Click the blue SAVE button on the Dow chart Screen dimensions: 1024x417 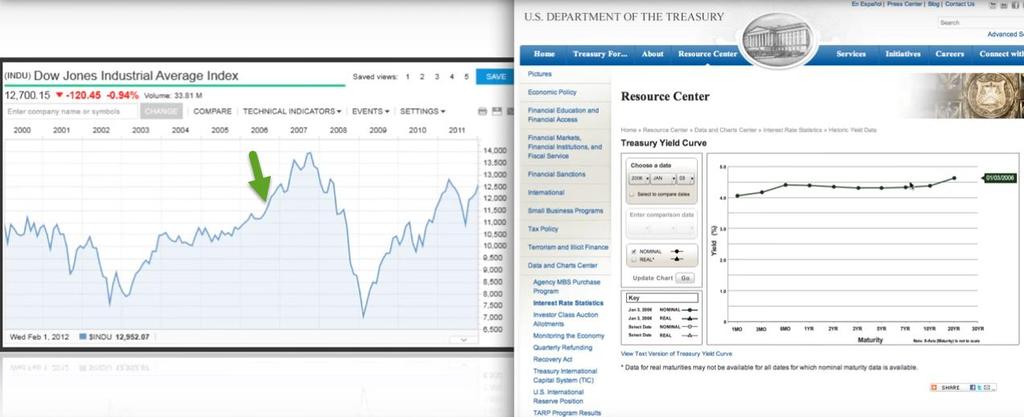[495, 76]
